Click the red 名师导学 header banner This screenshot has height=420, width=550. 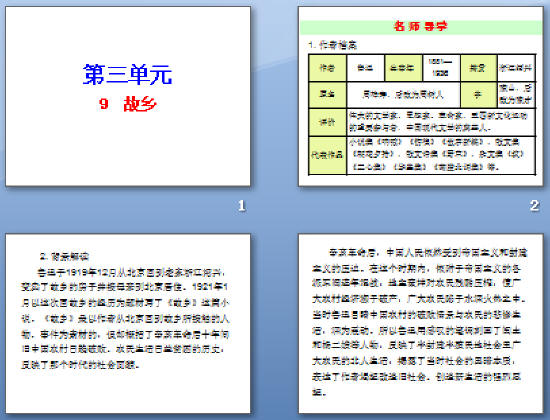pyautogui.click(x=421, y=26)
